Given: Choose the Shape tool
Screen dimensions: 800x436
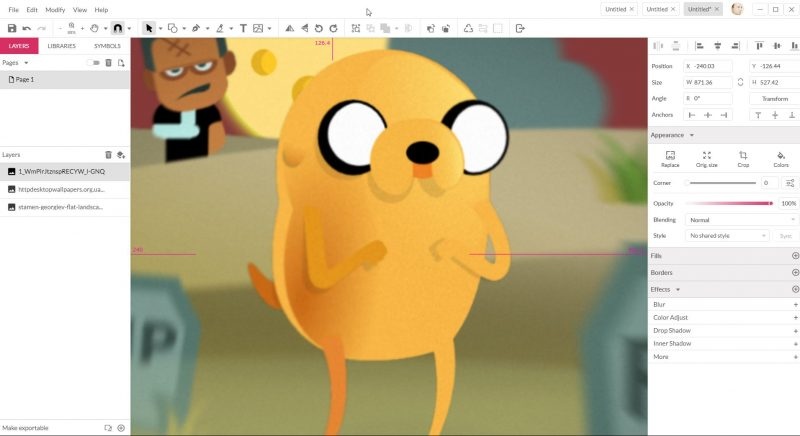Looking at the screenshot, I should point(172,29).
